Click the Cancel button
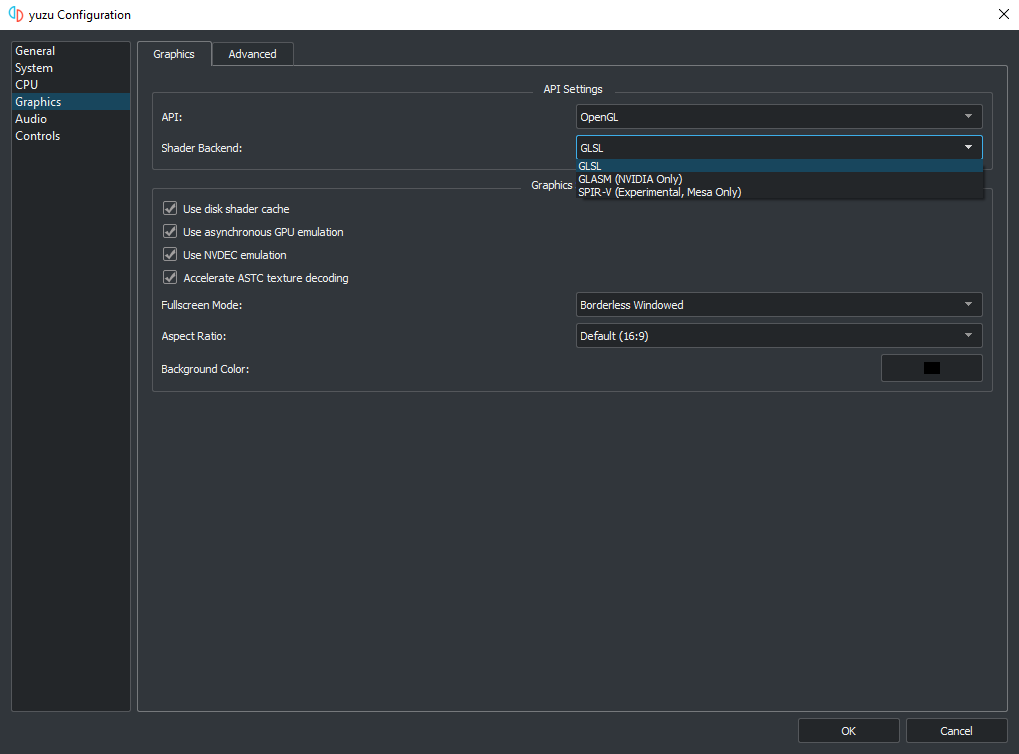This screenshot has height=754, width=1019. tap(956, 731)
